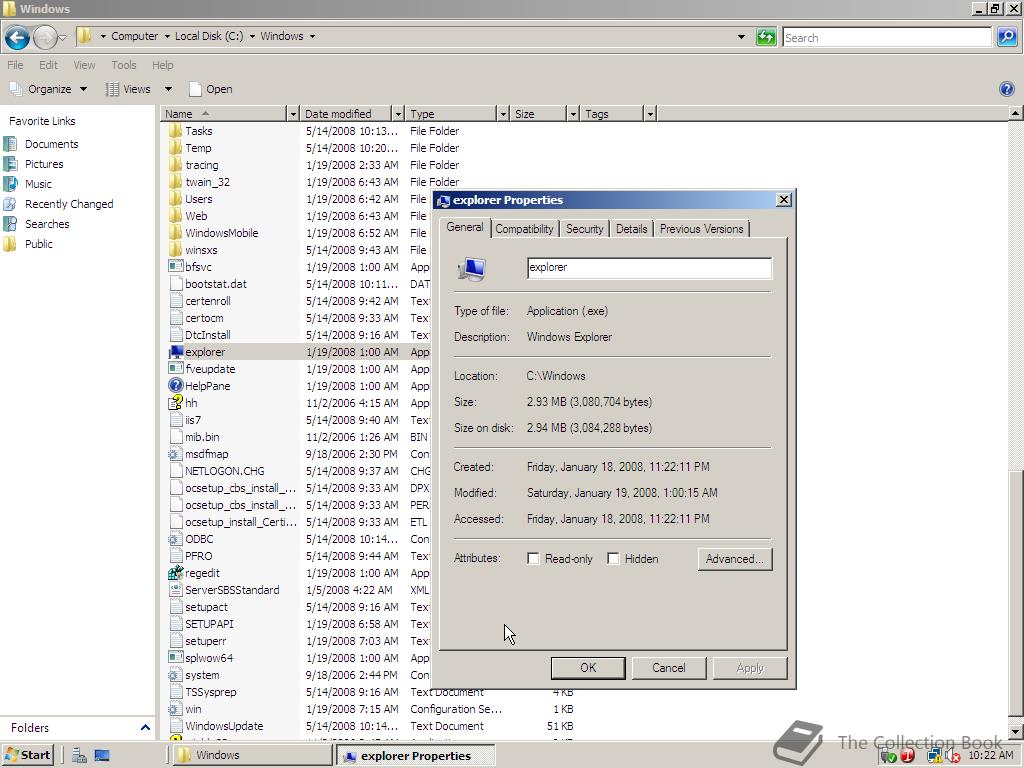1024x768 pixels.
Task: Select the hh file icon
Action: [x=176, y=402]
